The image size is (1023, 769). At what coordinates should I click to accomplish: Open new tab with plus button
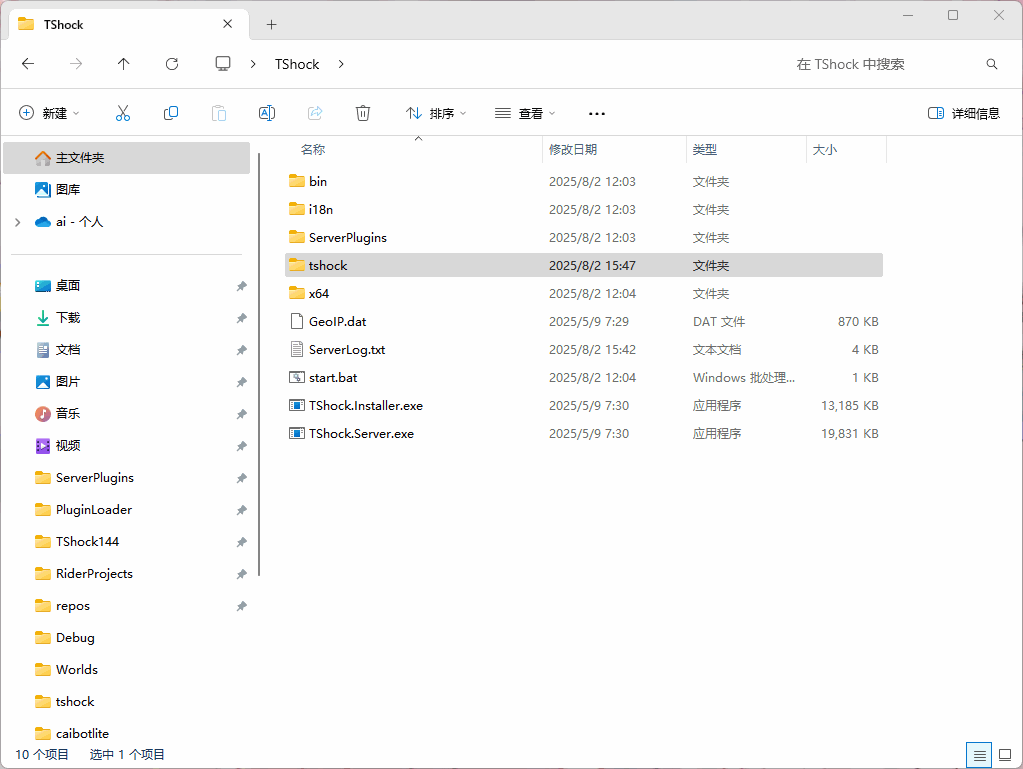pyautogui.click(x=271, y=25)
